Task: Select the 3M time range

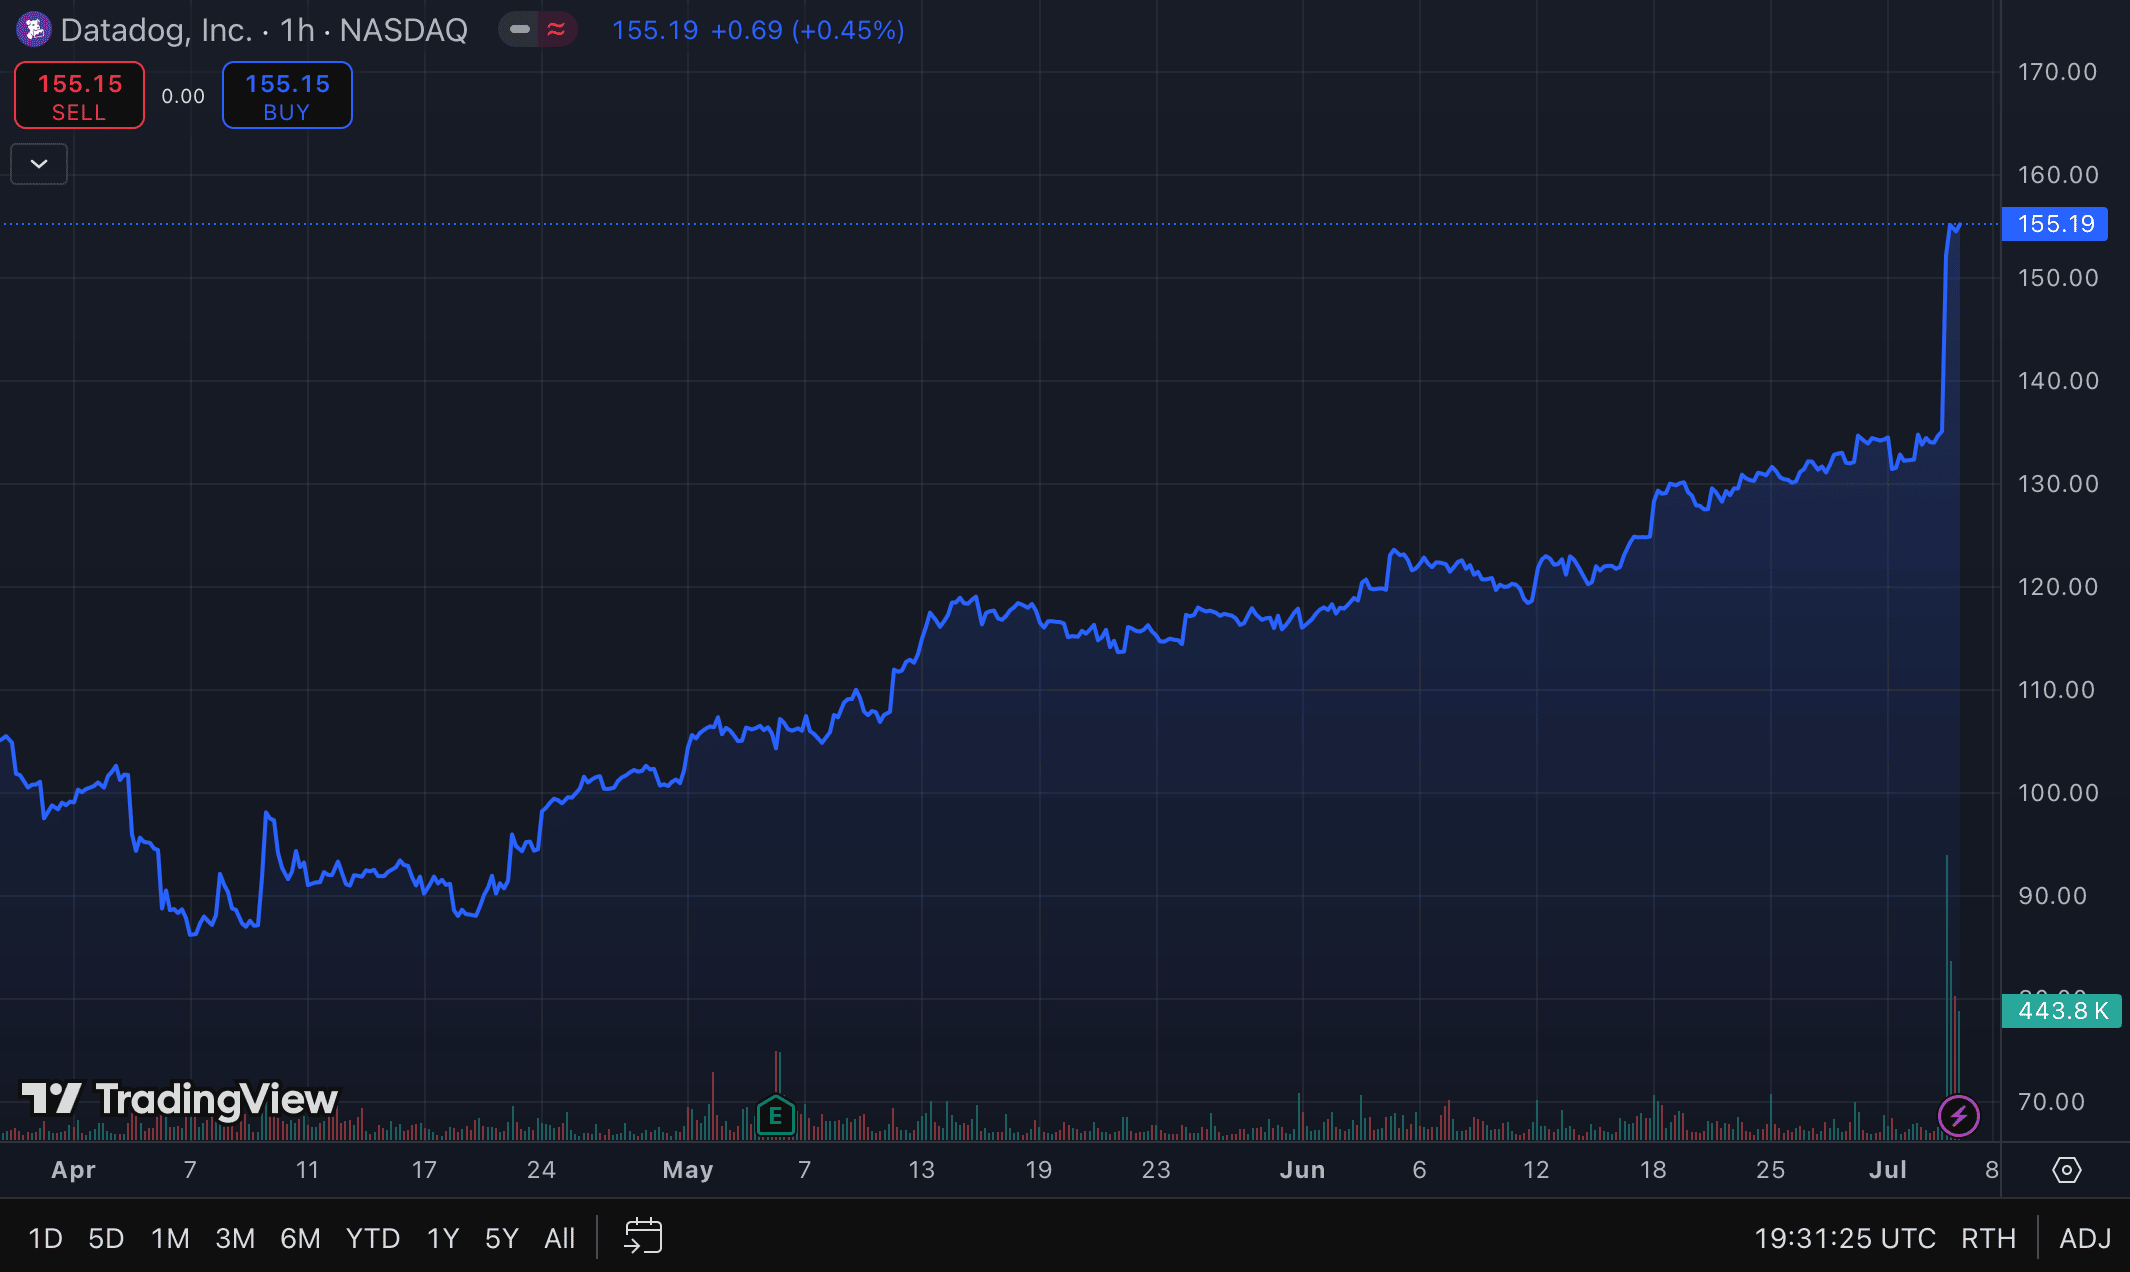Action: (x=235, y=1238)
